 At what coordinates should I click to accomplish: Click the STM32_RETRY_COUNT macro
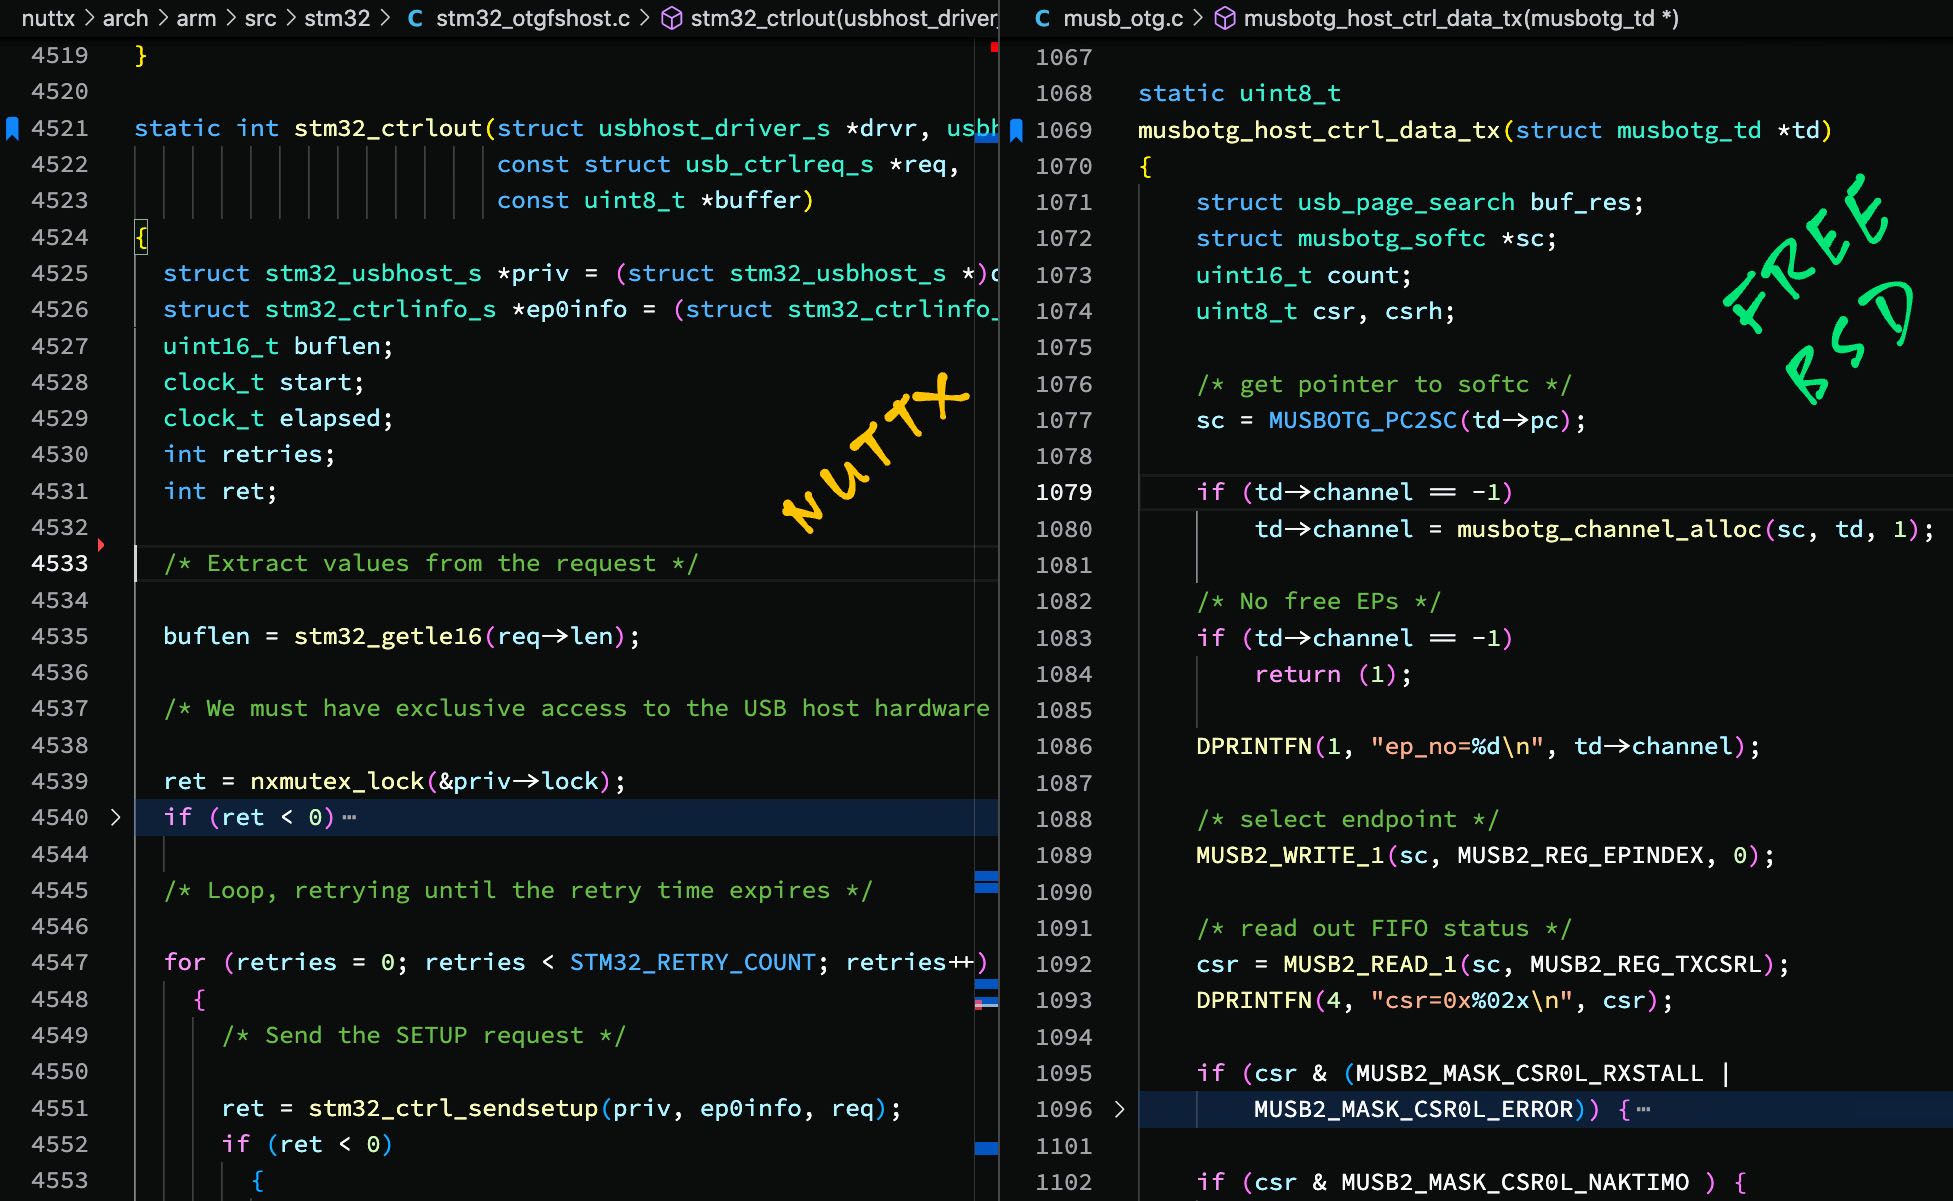click(693, 962)
